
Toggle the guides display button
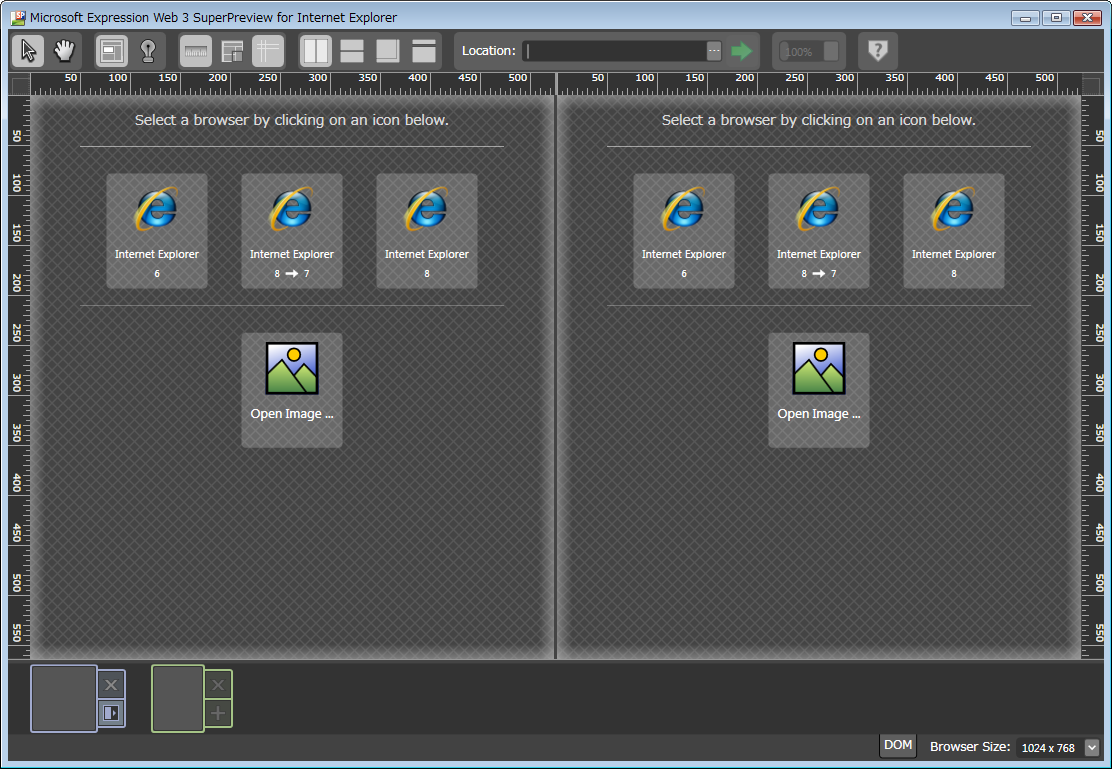click(268, 51)
